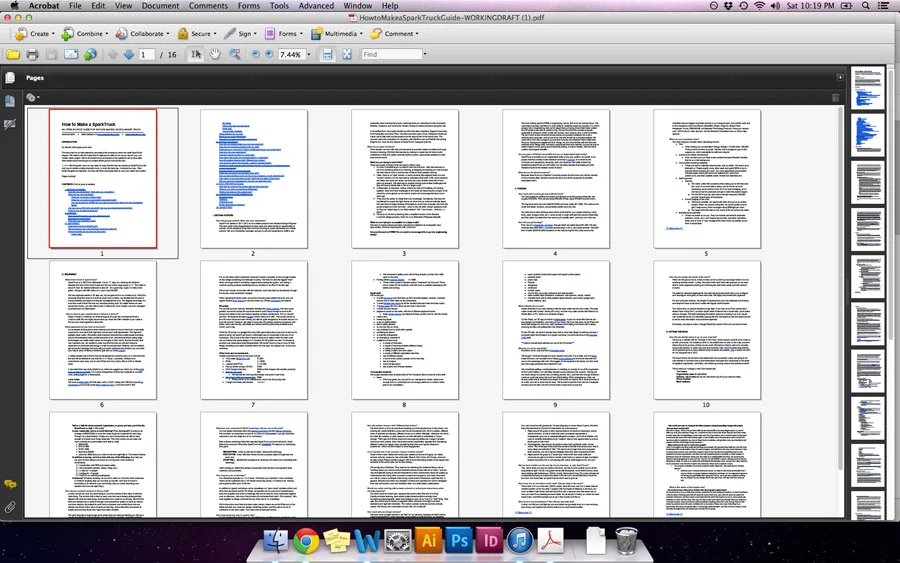The image size is (900, 563).
Task: Go to next page with blue down arrow
Action: (x=129, y=55)
